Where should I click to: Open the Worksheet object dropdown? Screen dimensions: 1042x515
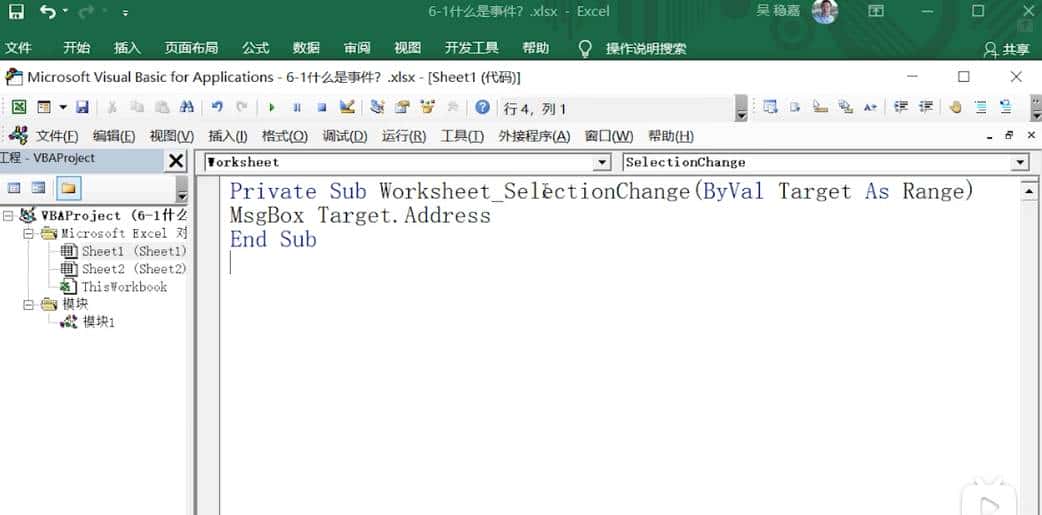click(x=602, y=162)
